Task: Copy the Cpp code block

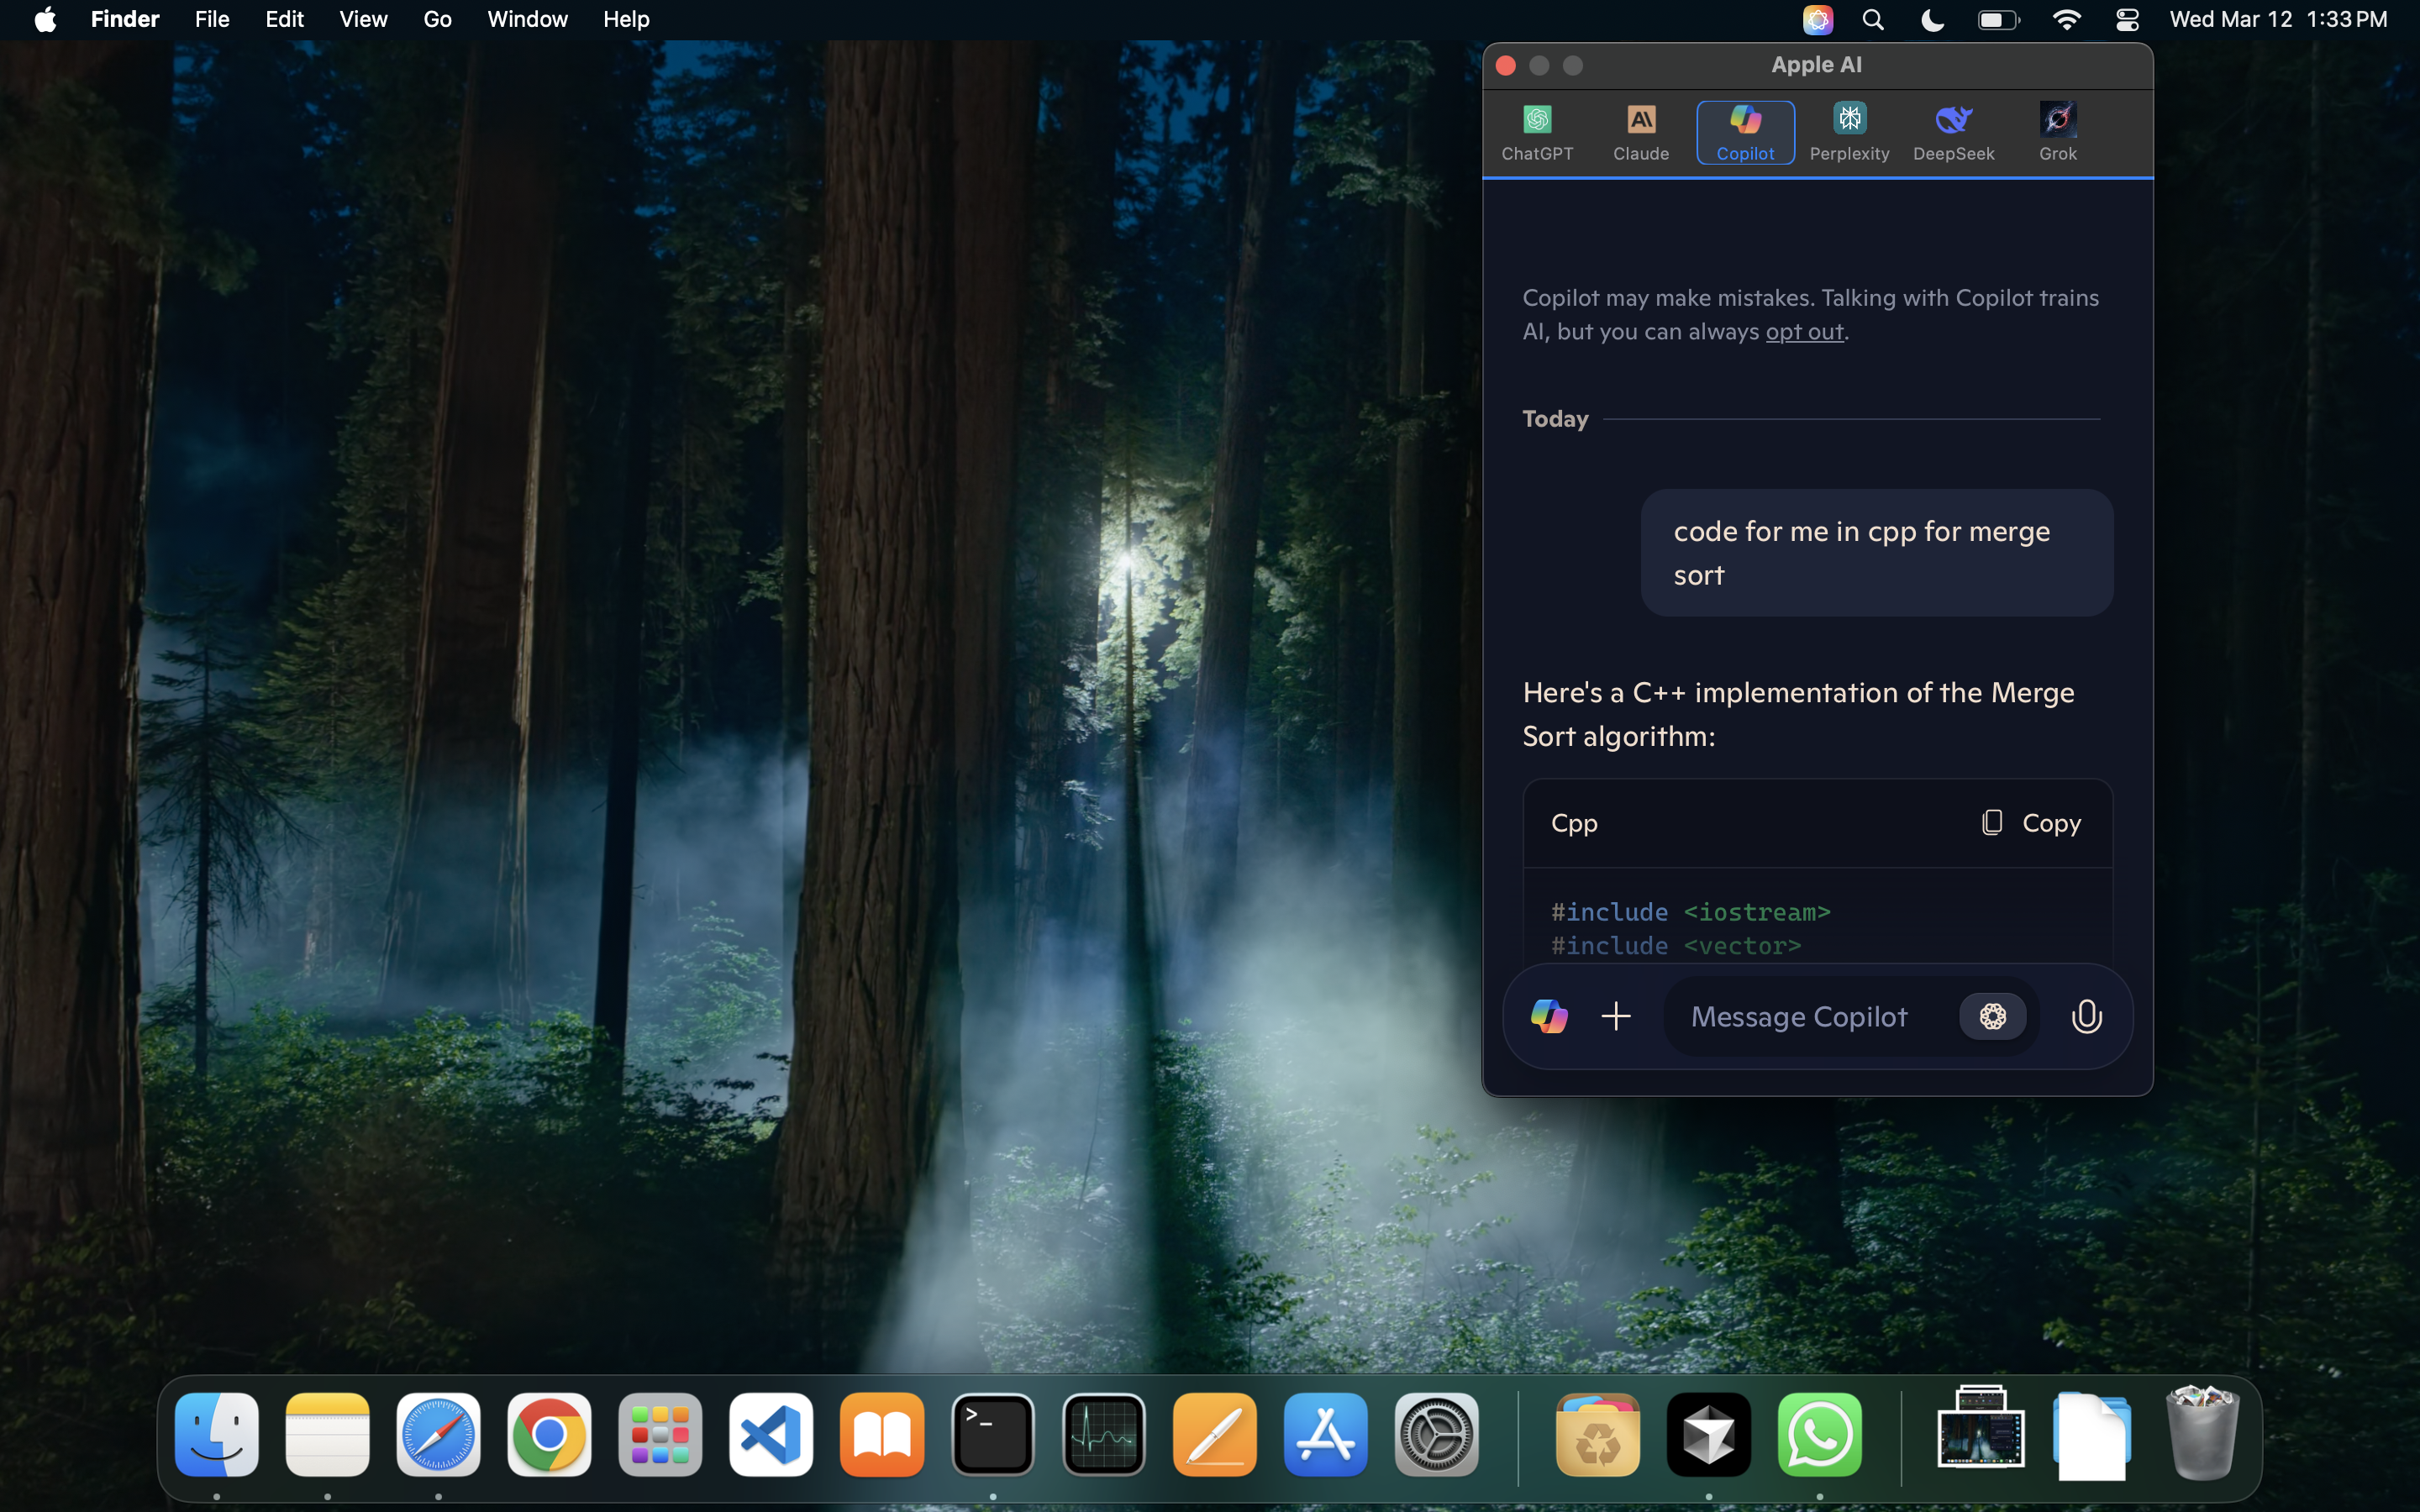Action: pyautogui.click(x=2031, y=823)
